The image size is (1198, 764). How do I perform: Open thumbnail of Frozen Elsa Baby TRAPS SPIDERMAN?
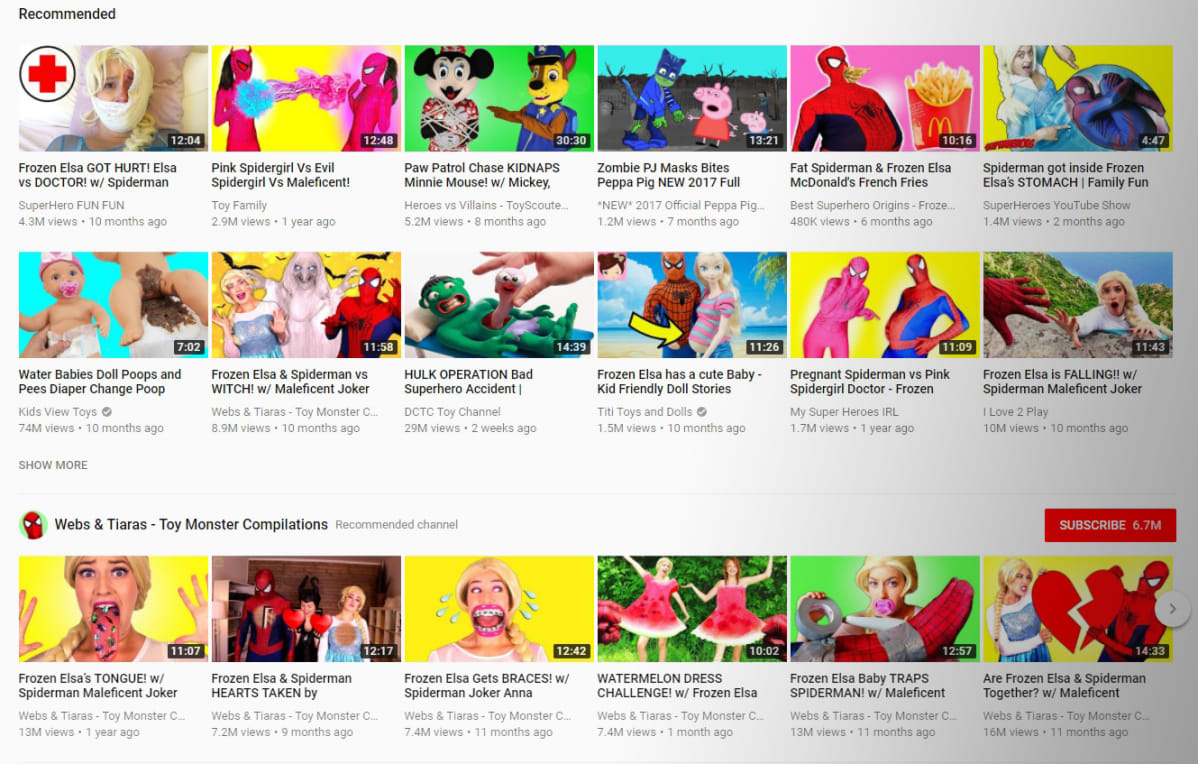pos(885,609)
